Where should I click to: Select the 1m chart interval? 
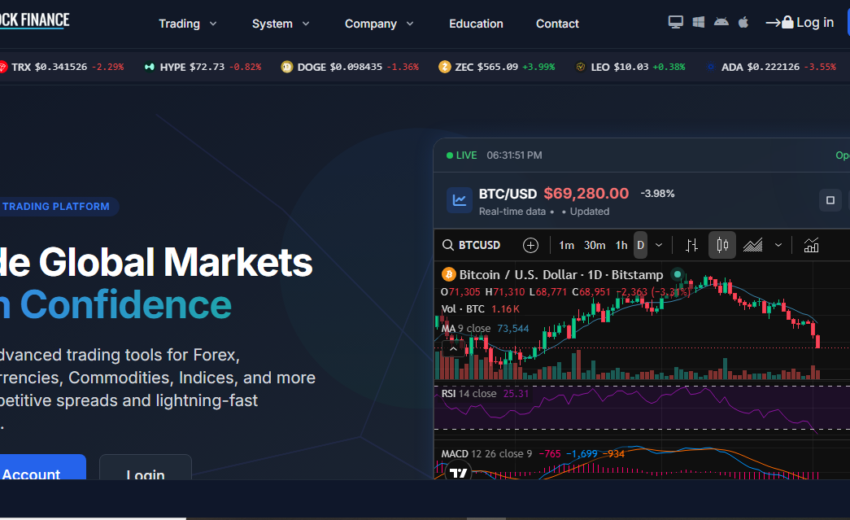[x=566, y=246]
